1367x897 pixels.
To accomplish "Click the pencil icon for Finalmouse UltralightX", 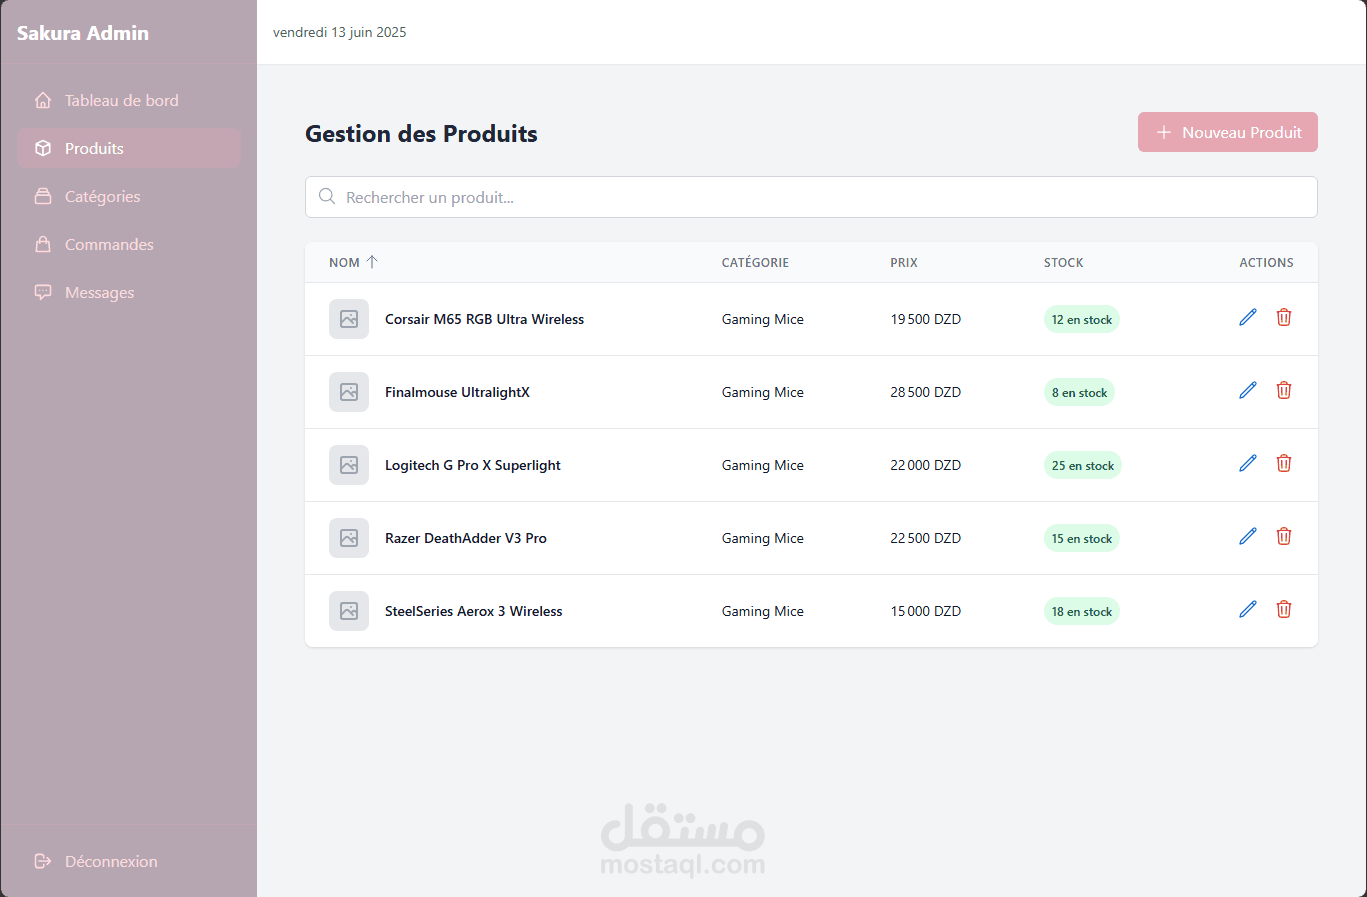I will pos(1248,390).
